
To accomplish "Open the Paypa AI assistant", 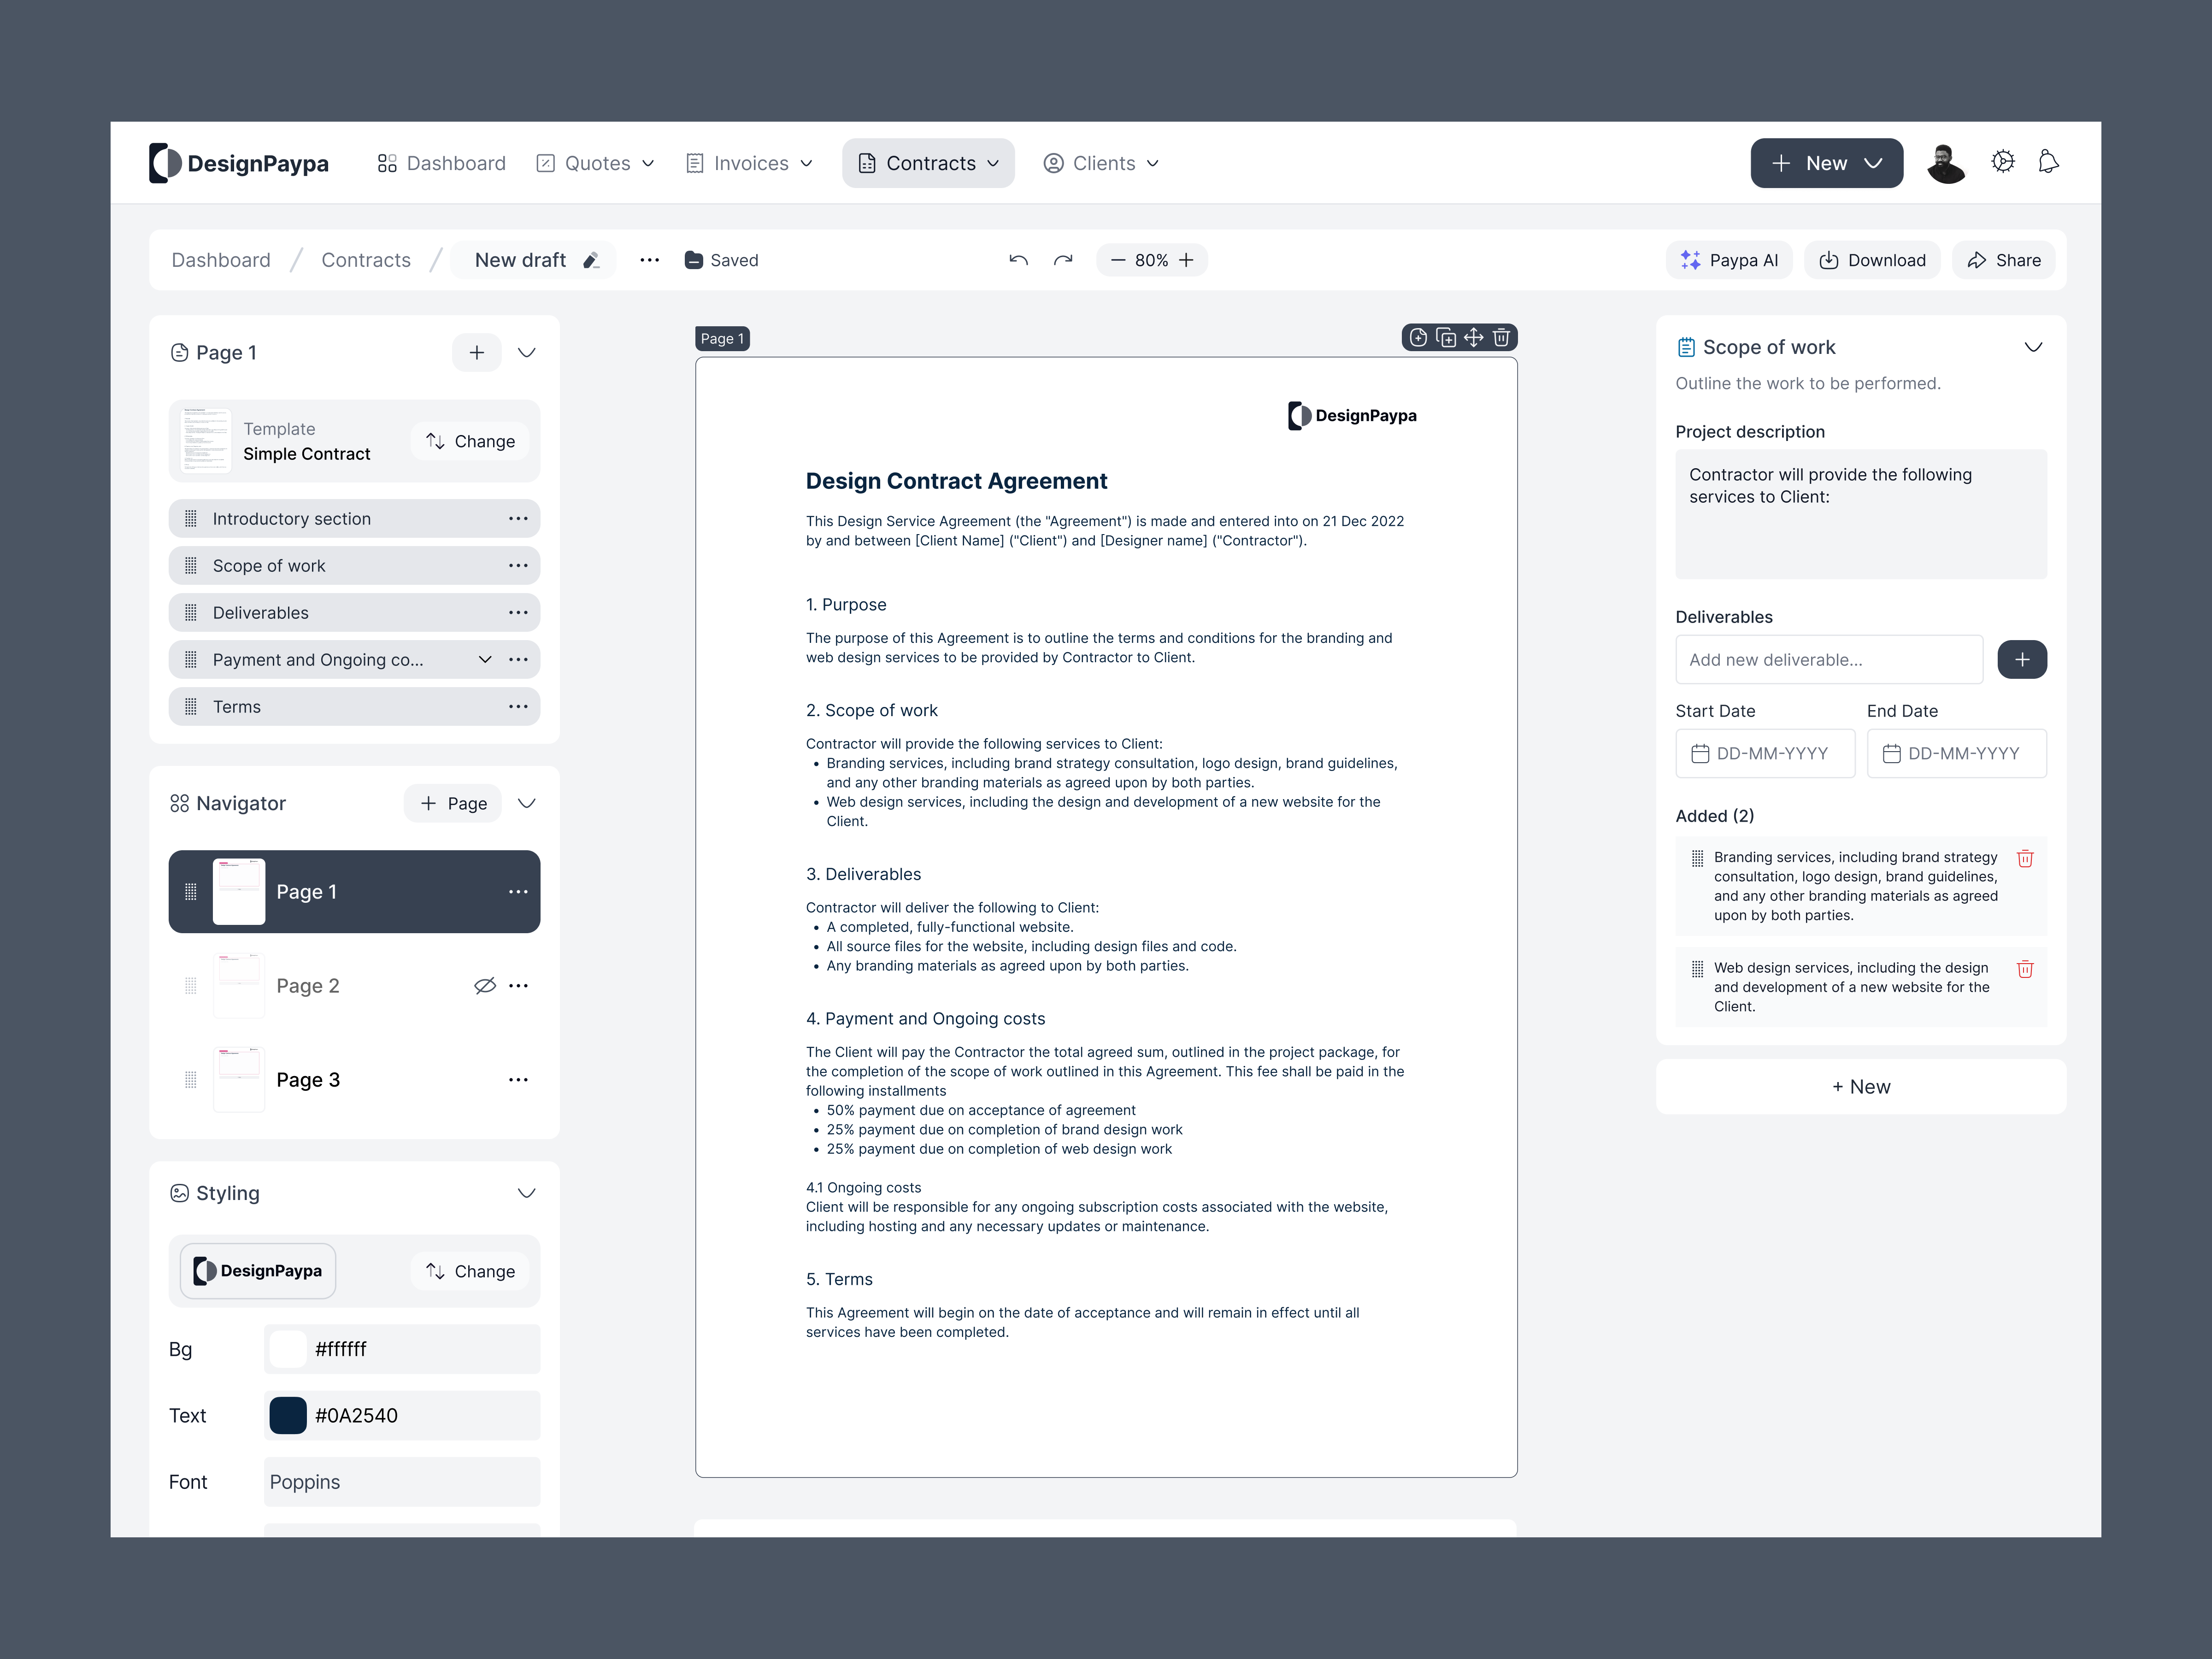I will tap(1729, 260).
